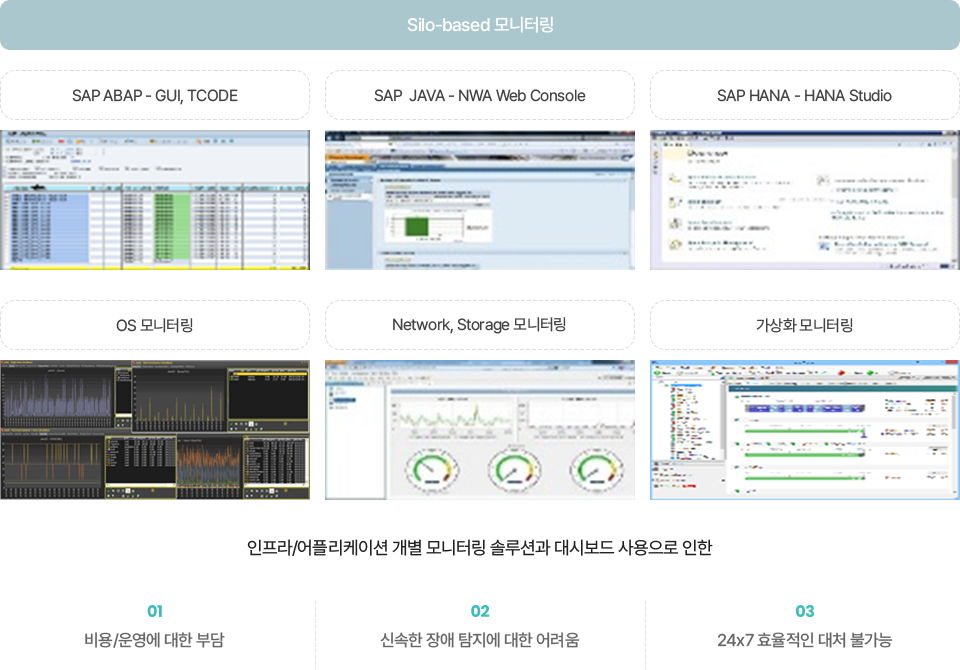The image size is (960, 670).
Task: Open the SAP ABAP GUI screenshot thumbnail
Action: pos(155,200)
